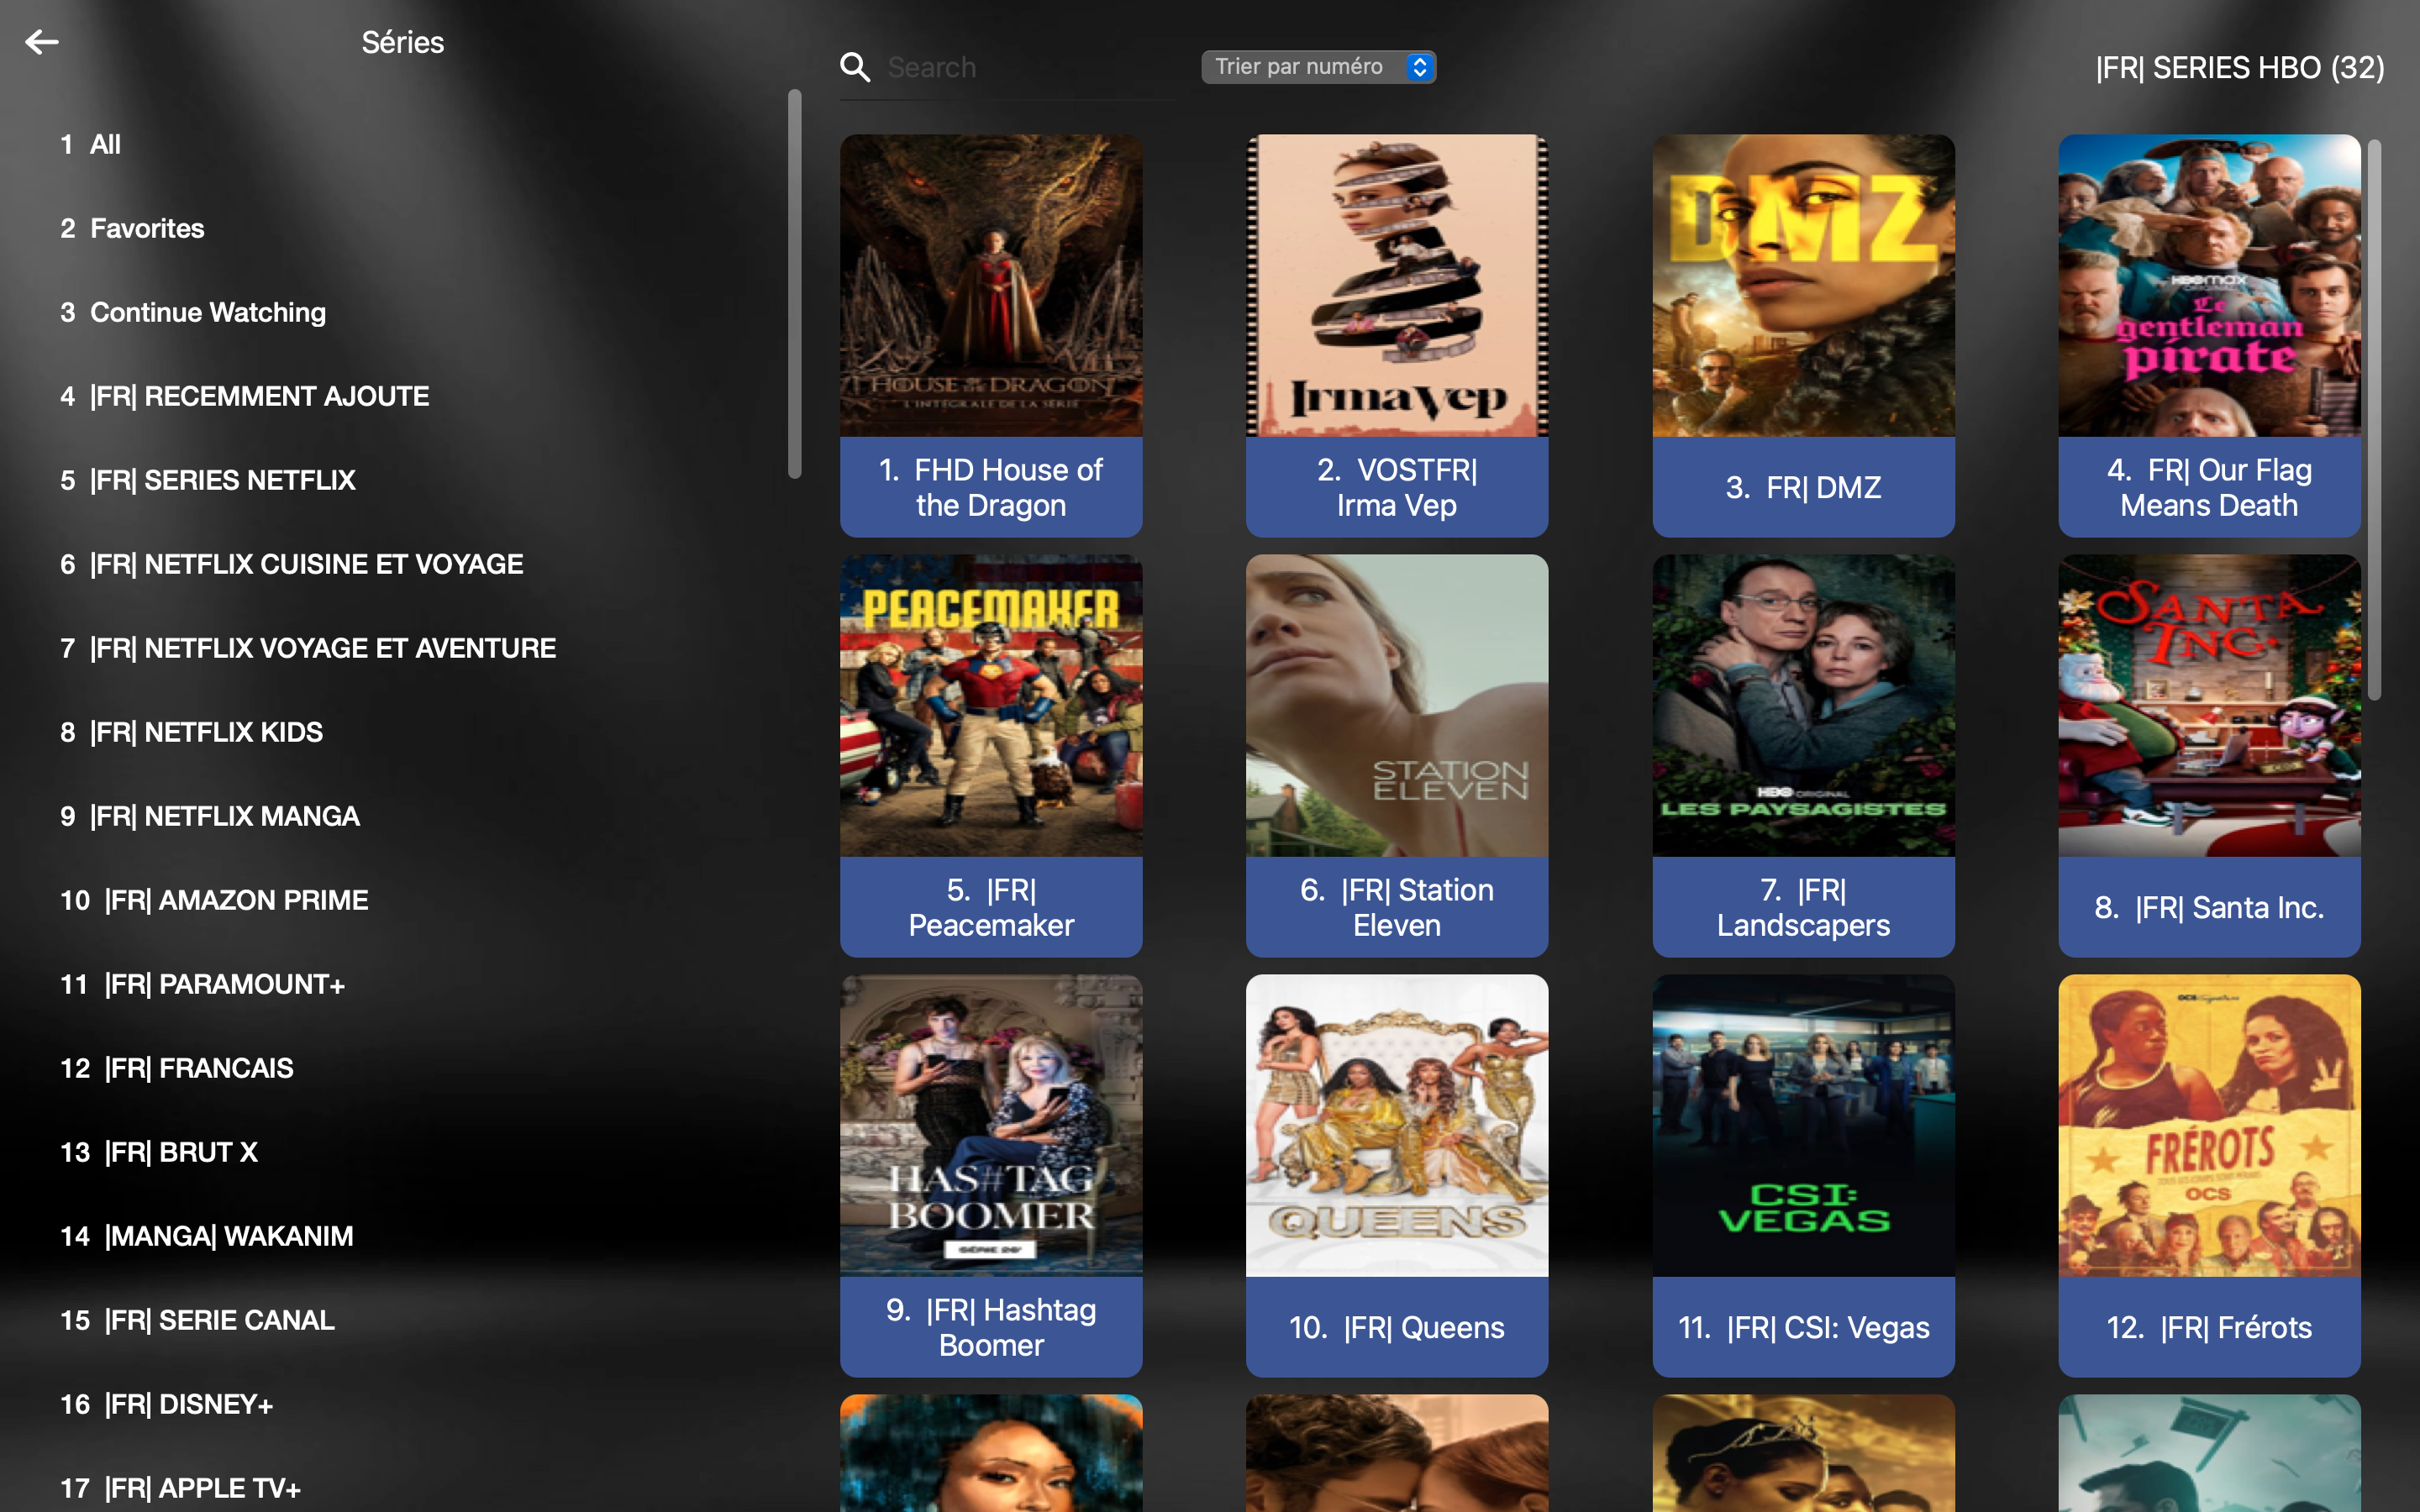The image size is (2420, 1512).
Task: Open |FR| AMAZON PRIME category
Action: pyautogui.click(x=215, y=900)
